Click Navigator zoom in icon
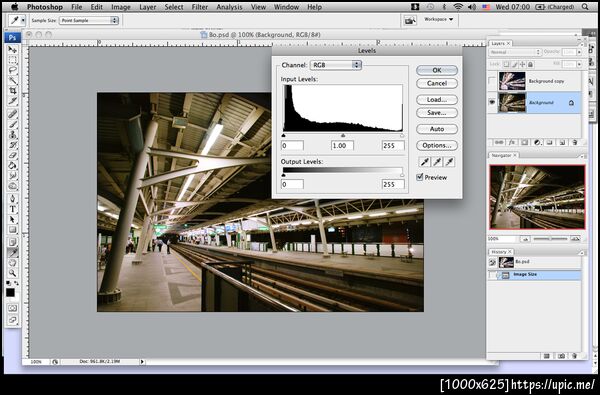This screenshot has width=600, height=395. (575, 239)
